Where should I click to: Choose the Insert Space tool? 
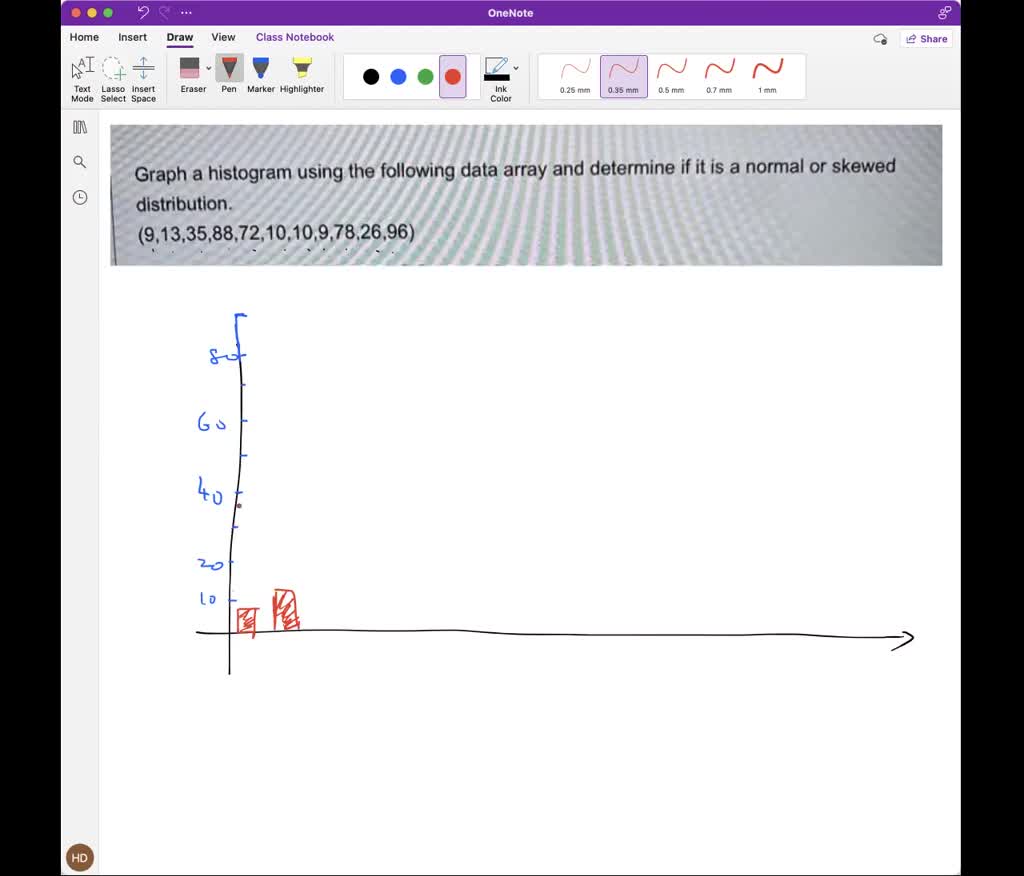tap(144, 79)
